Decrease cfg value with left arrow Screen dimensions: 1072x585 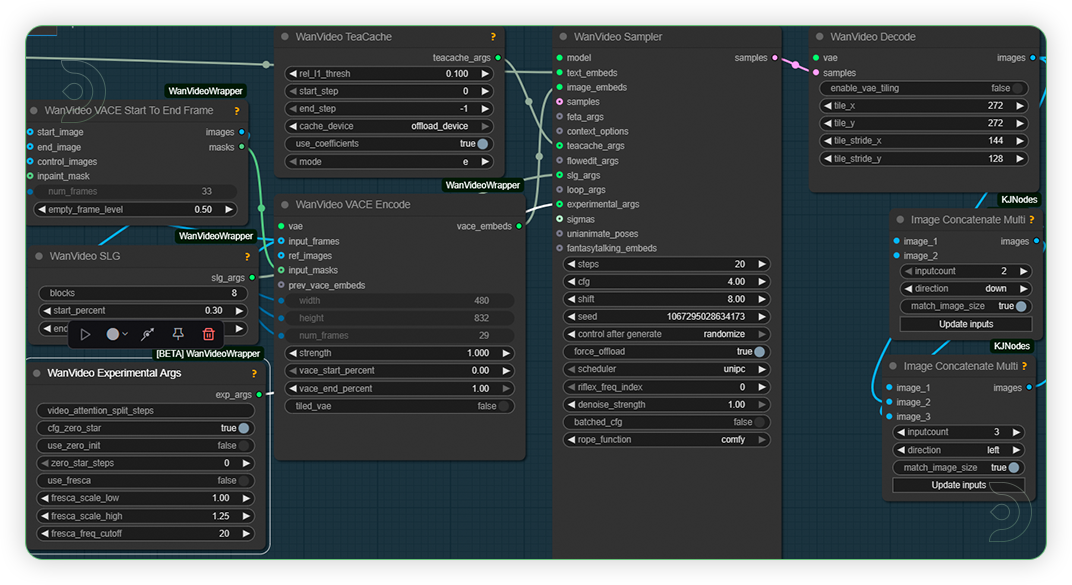tap(572, 282)
